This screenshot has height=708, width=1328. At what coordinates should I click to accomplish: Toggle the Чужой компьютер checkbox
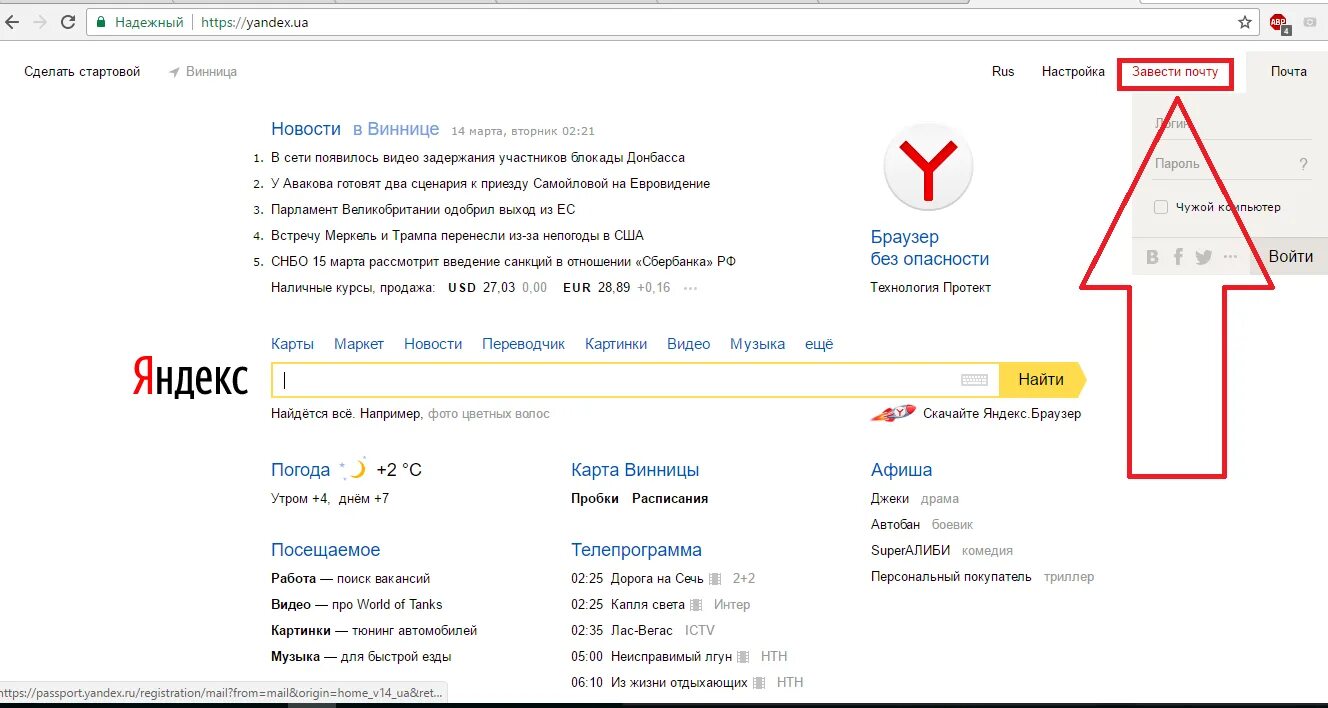(x=1161, y=207)
